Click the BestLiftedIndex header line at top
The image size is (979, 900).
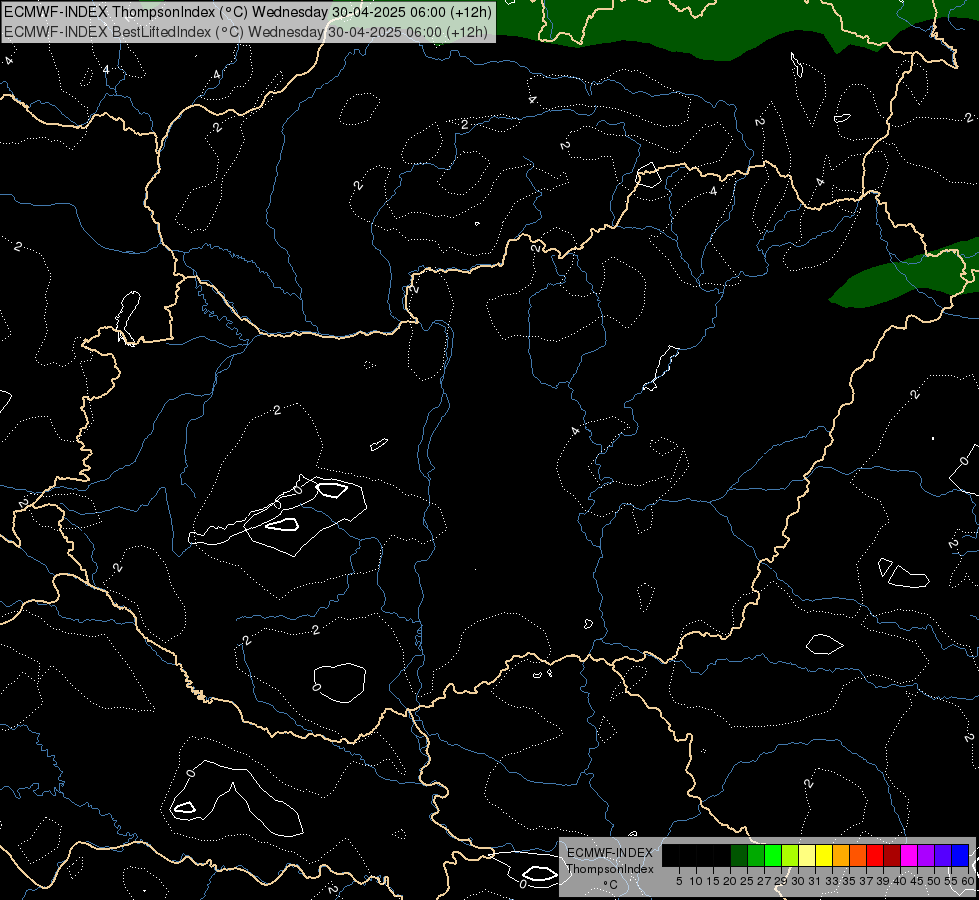(246, 32)
